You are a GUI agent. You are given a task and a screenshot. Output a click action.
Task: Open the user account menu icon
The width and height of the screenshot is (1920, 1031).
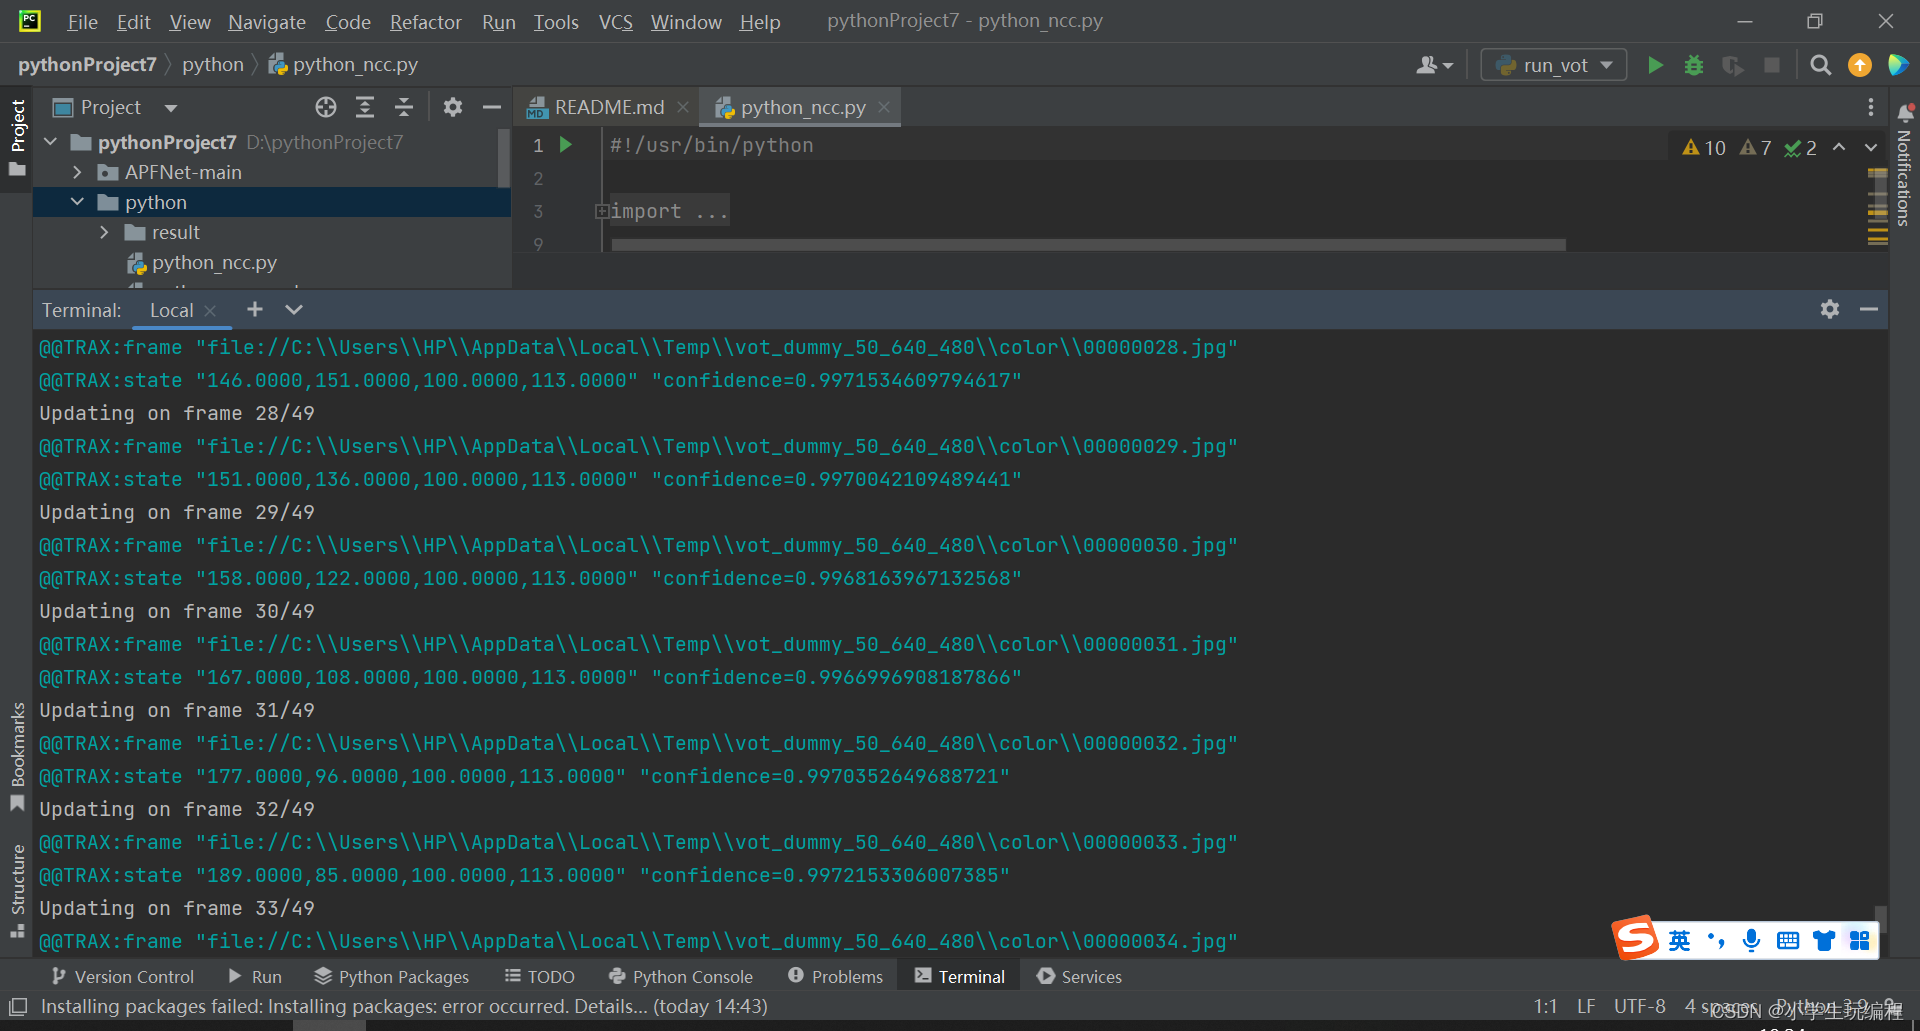(x=1435, y=65)
